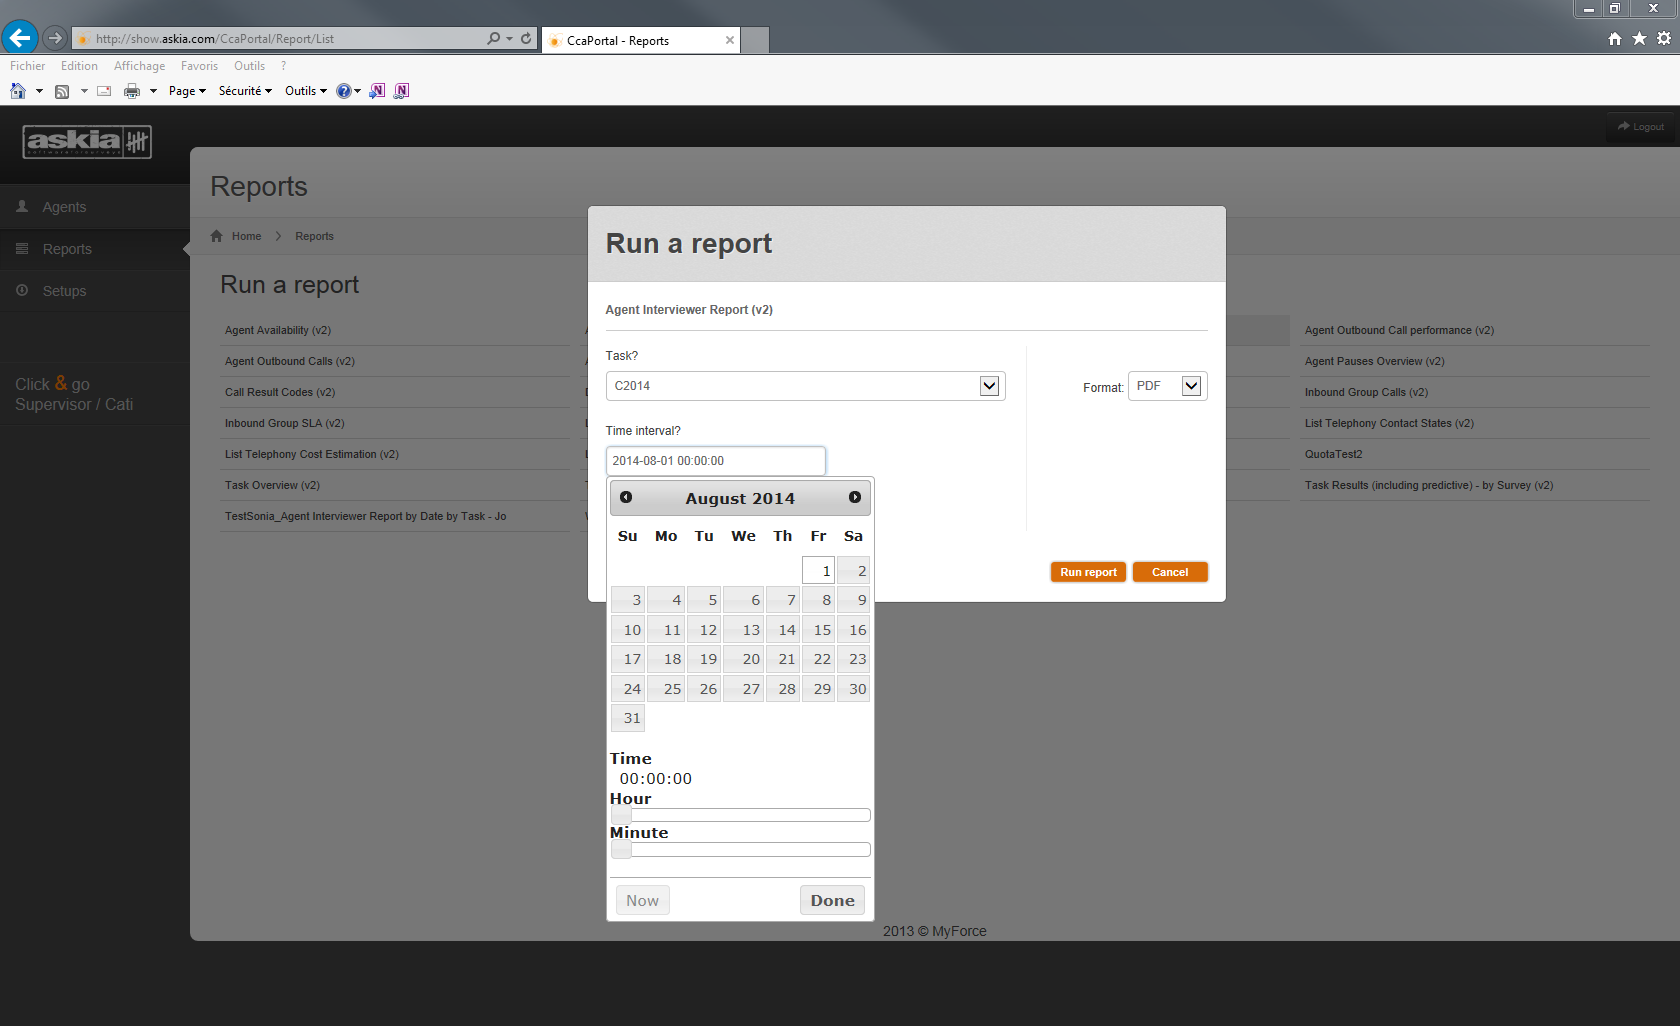Click the browser refresh icon
Image resolution: width=1680 pixels, height=1026 pixels.
click(526, 38)
